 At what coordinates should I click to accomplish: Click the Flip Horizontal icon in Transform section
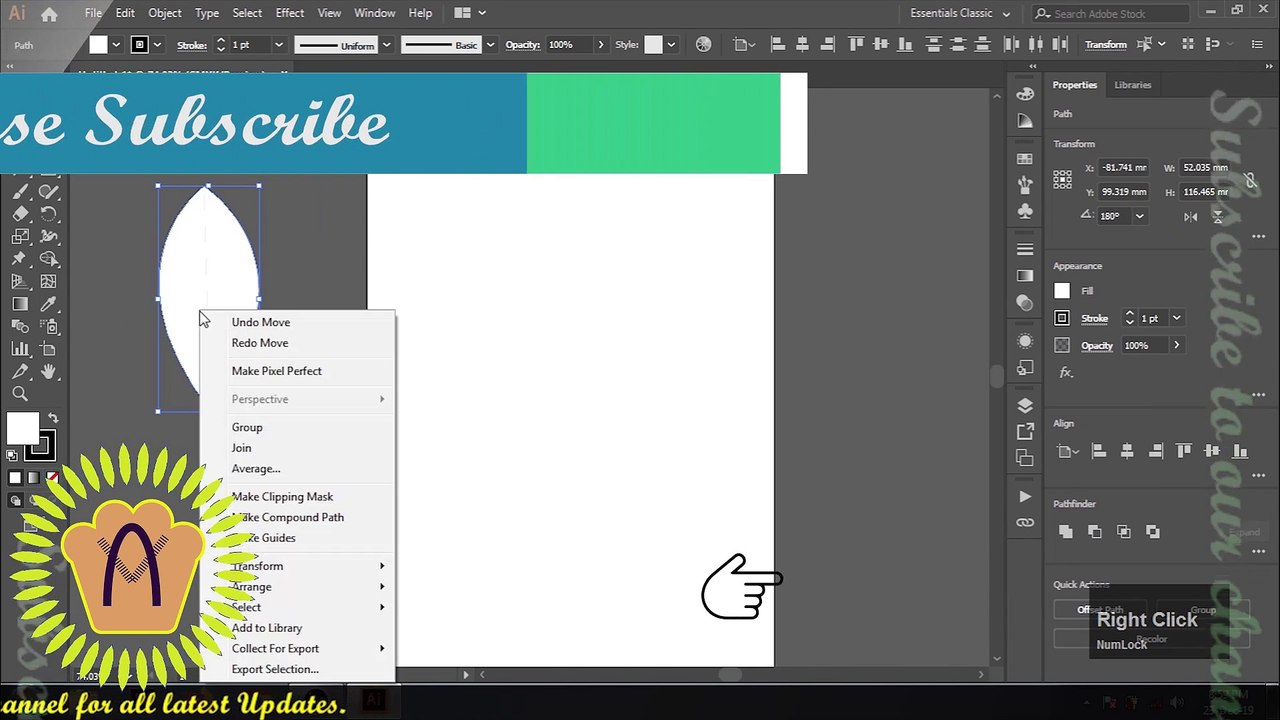click(x=1191, y=216)
